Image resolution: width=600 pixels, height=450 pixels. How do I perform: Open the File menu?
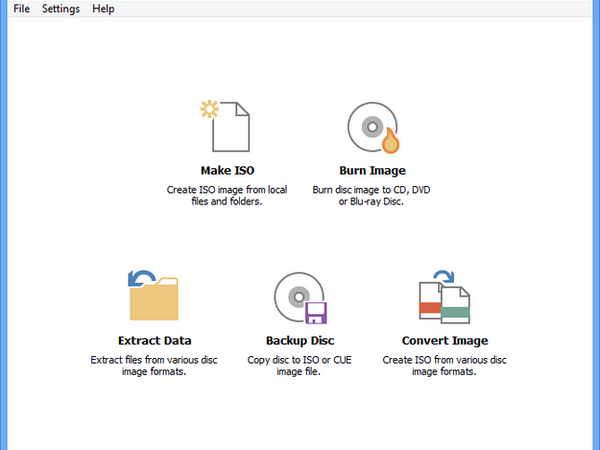(x=21, y=8)
